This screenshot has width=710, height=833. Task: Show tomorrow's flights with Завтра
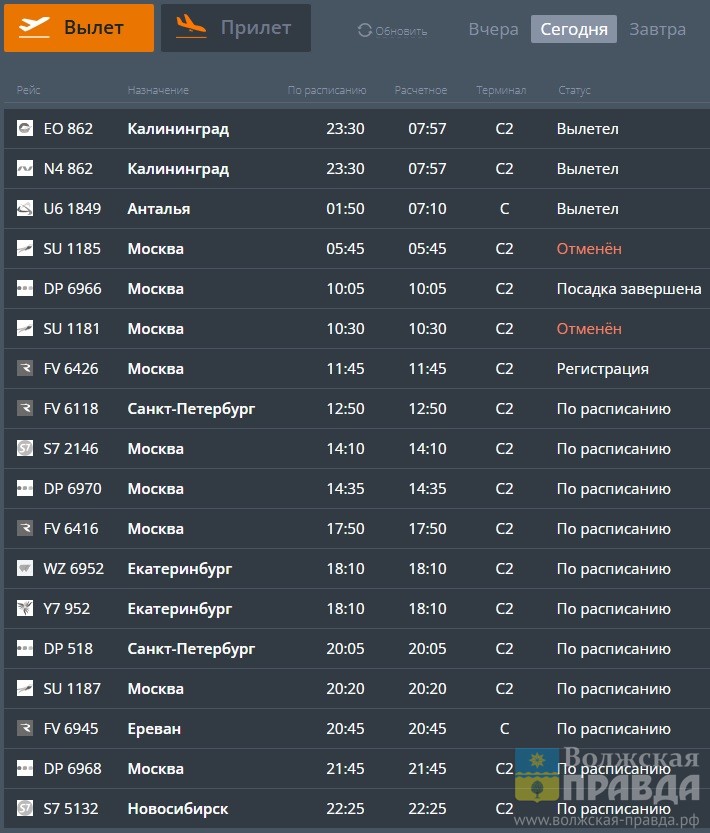(657, 29)
